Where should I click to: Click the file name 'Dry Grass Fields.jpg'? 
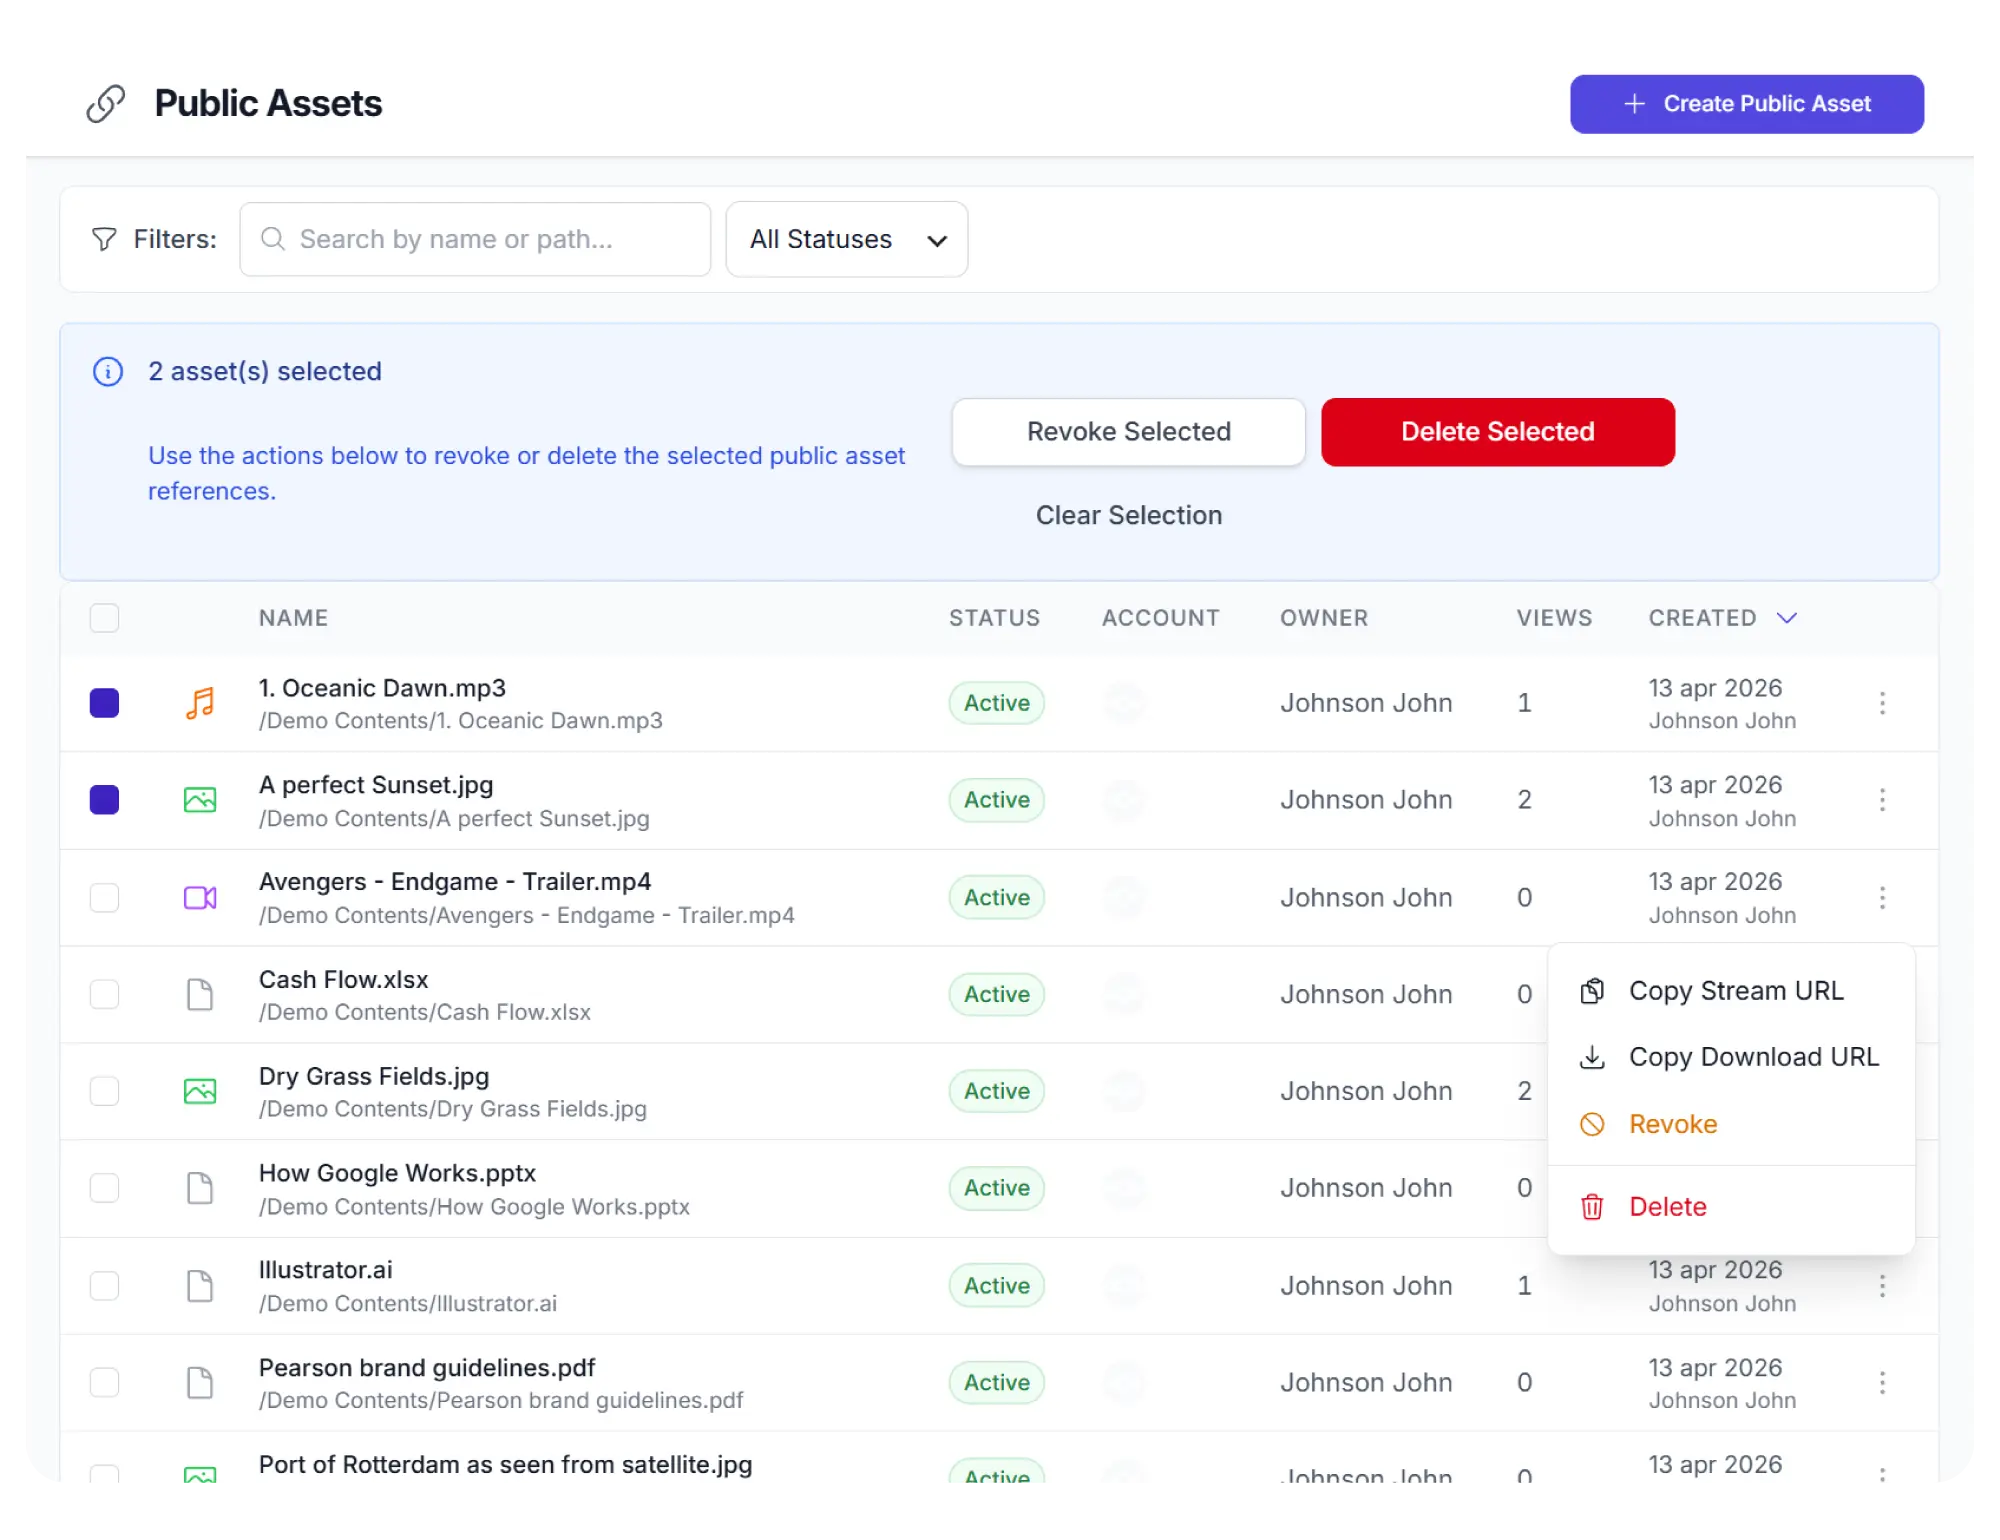click(x=374, y=1076)
